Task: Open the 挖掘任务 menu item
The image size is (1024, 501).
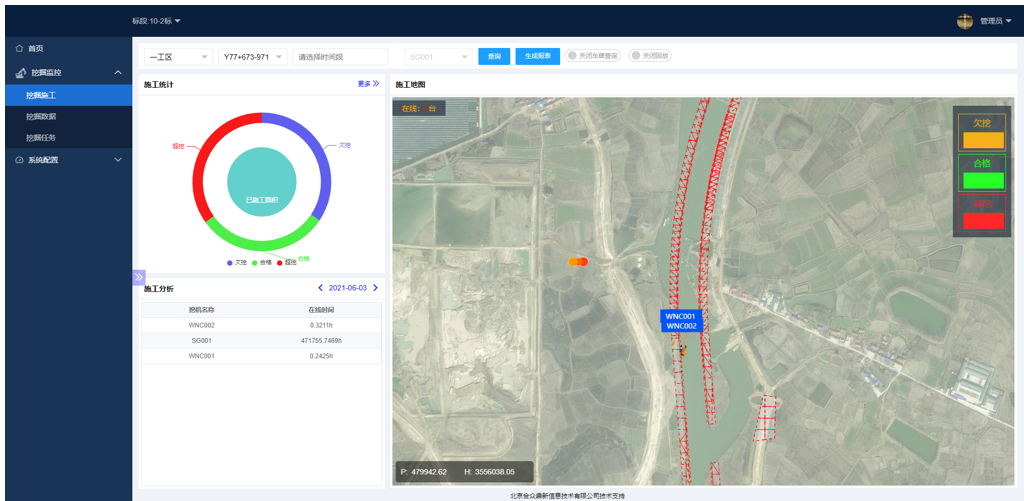Action: tap(42, 138)
